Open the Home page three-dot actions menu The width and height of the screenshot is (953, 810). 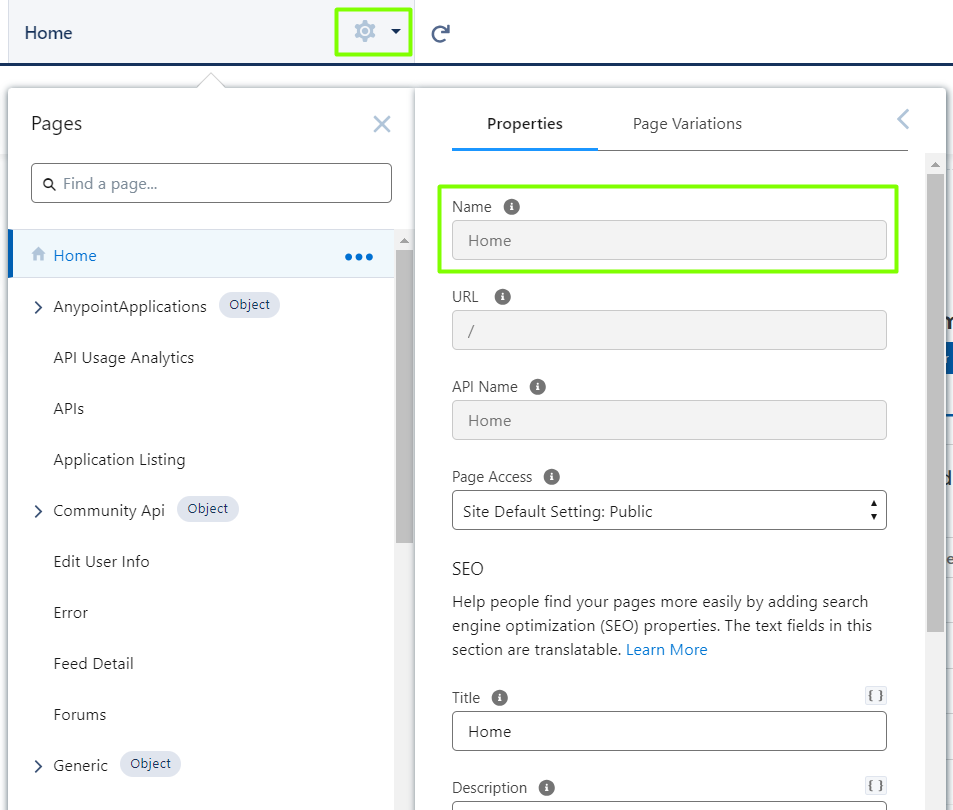tap(358, 256)
